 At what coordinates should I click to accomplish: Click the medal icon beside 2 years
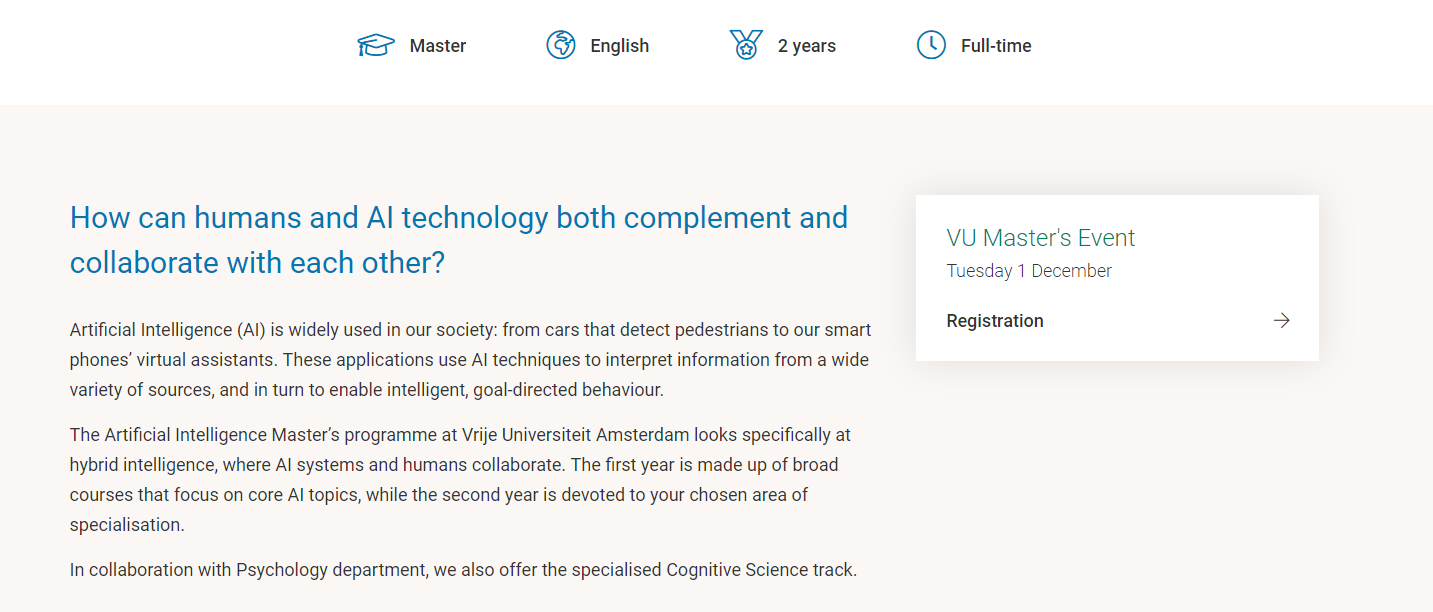(x=746, y=45)
